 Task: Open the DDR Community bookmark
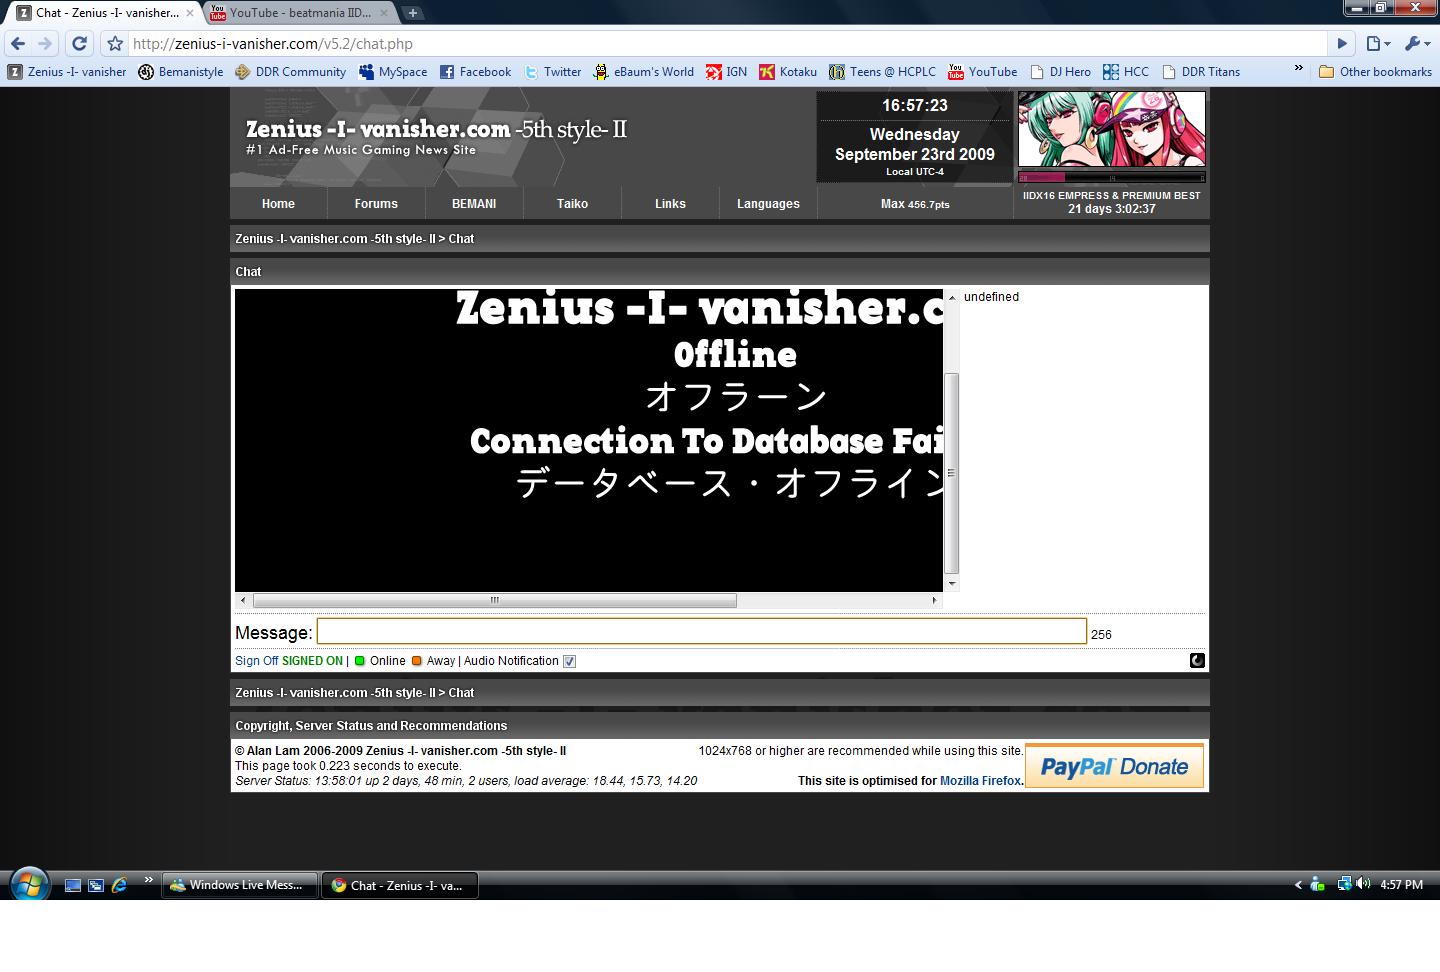[x=291, y=72]
